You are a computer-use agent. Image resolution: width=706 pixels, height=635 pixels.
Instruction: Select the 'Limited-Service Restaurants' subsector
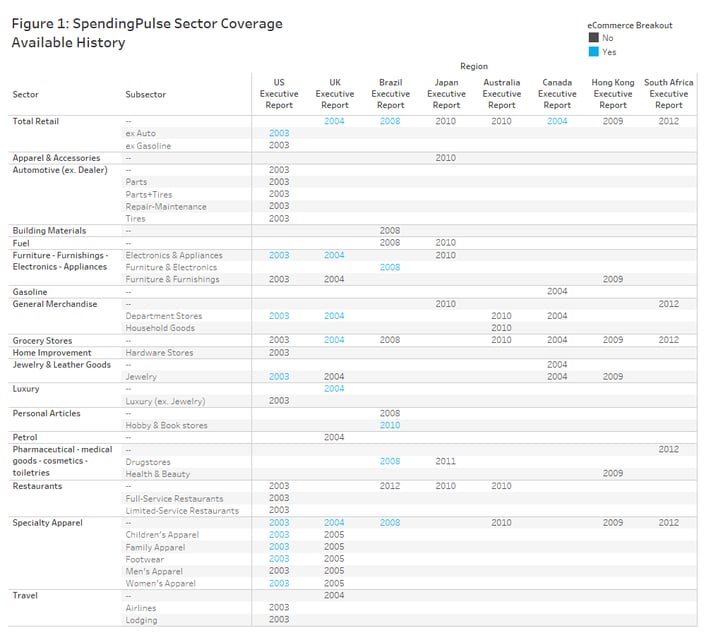(x=182, y=511)
